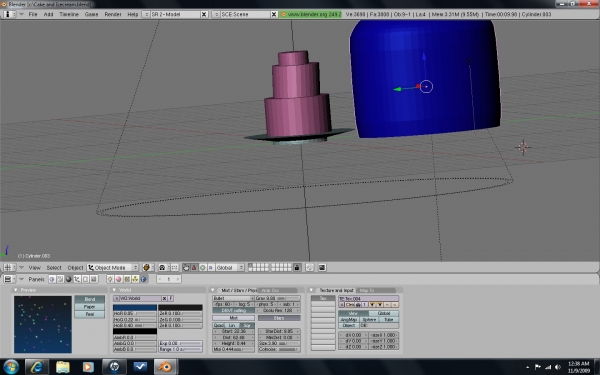Image resolution: width=600 pixels, height=375 pixels.
Task: Open the Object Mode dropdown
Action: [x=112, y=267]
